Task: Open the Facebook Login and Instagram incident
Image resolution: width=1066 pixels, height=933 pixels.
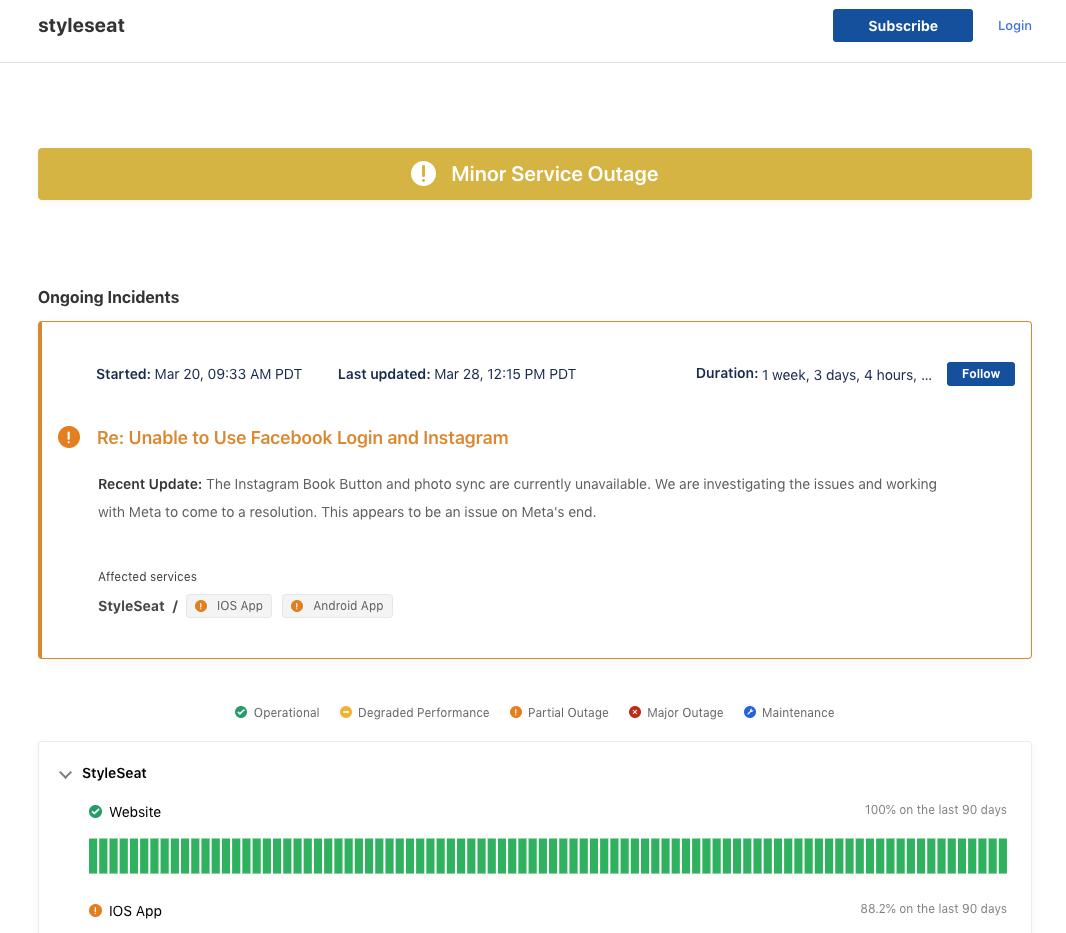Action: (303, 437)
